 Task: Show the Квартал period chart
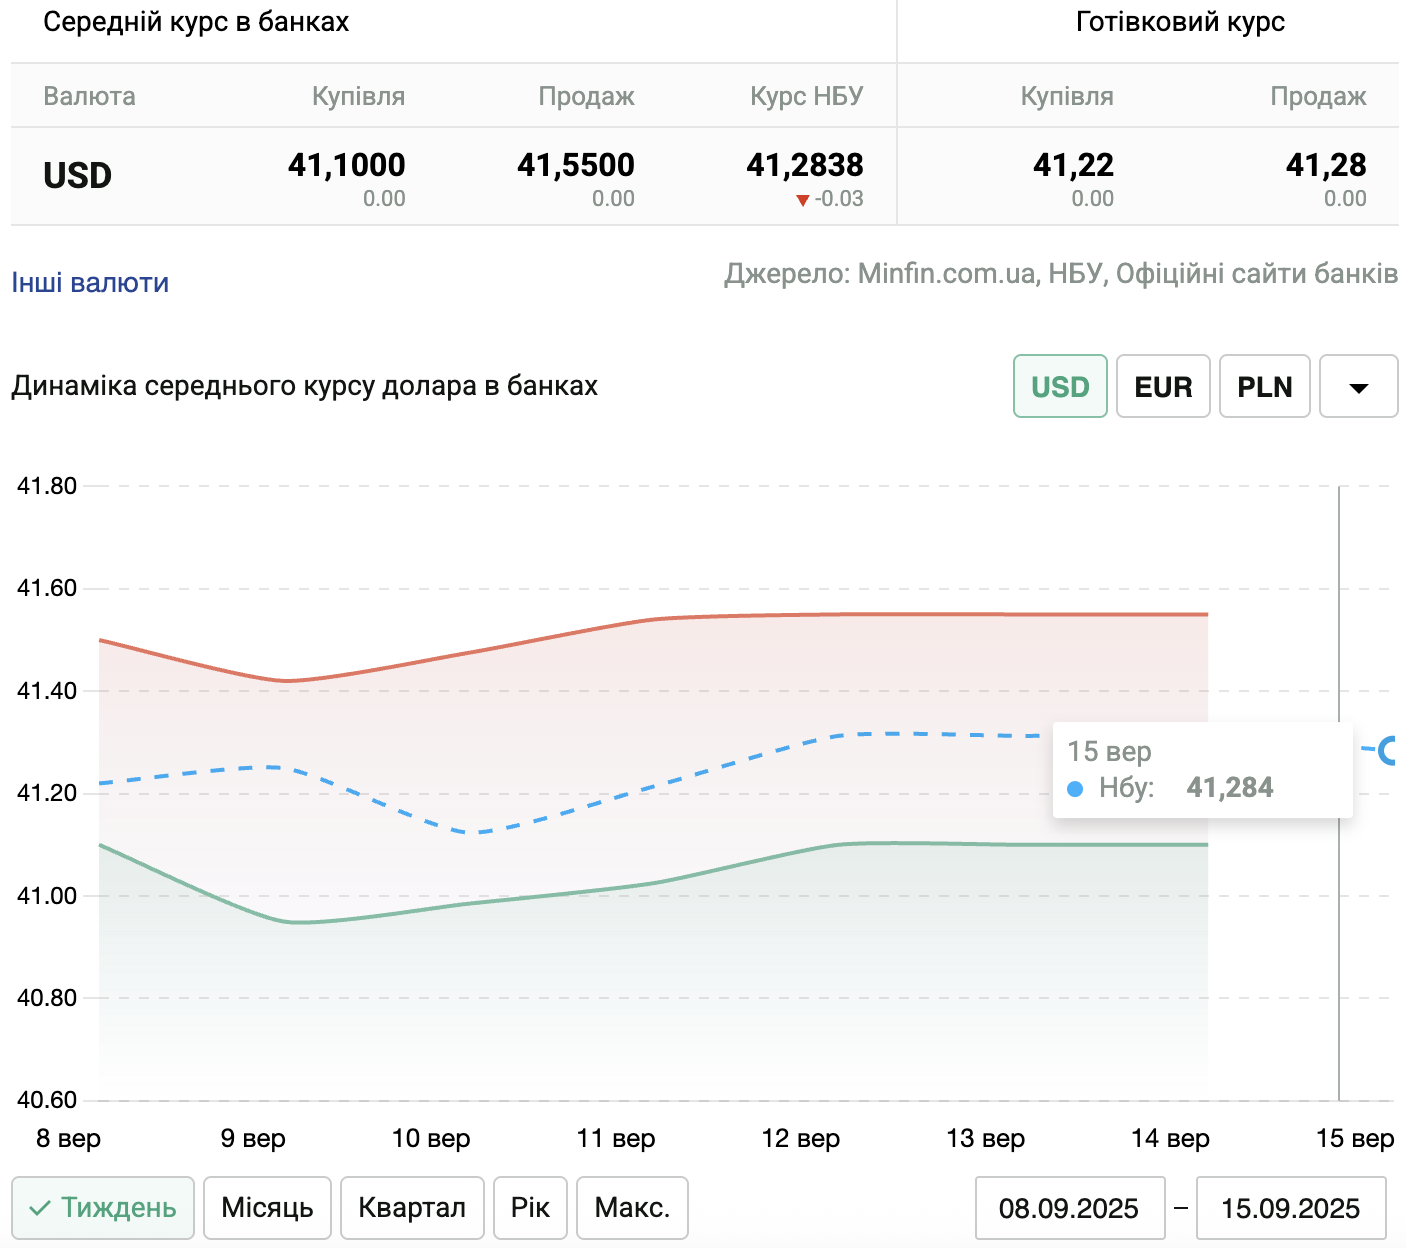pyautogui.click(x=412, y=1208)
